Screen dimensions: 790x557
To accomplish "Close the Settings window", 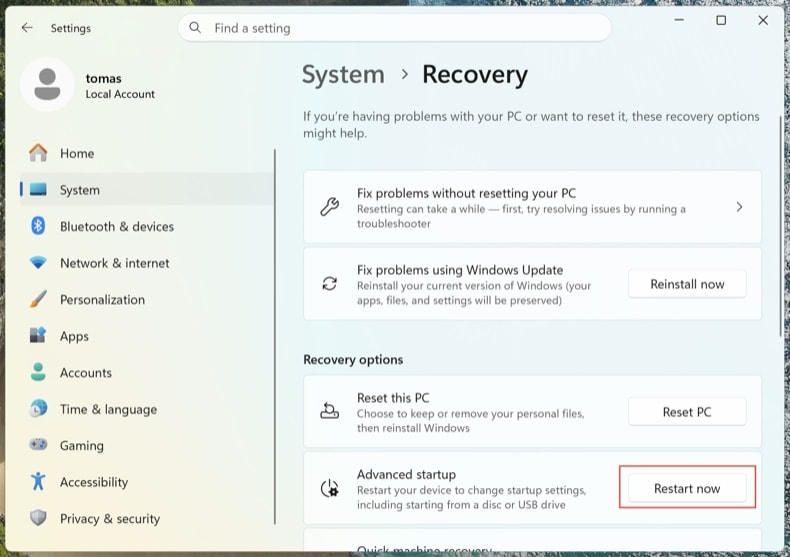I will pyautogui.click(x=763, y=20).
